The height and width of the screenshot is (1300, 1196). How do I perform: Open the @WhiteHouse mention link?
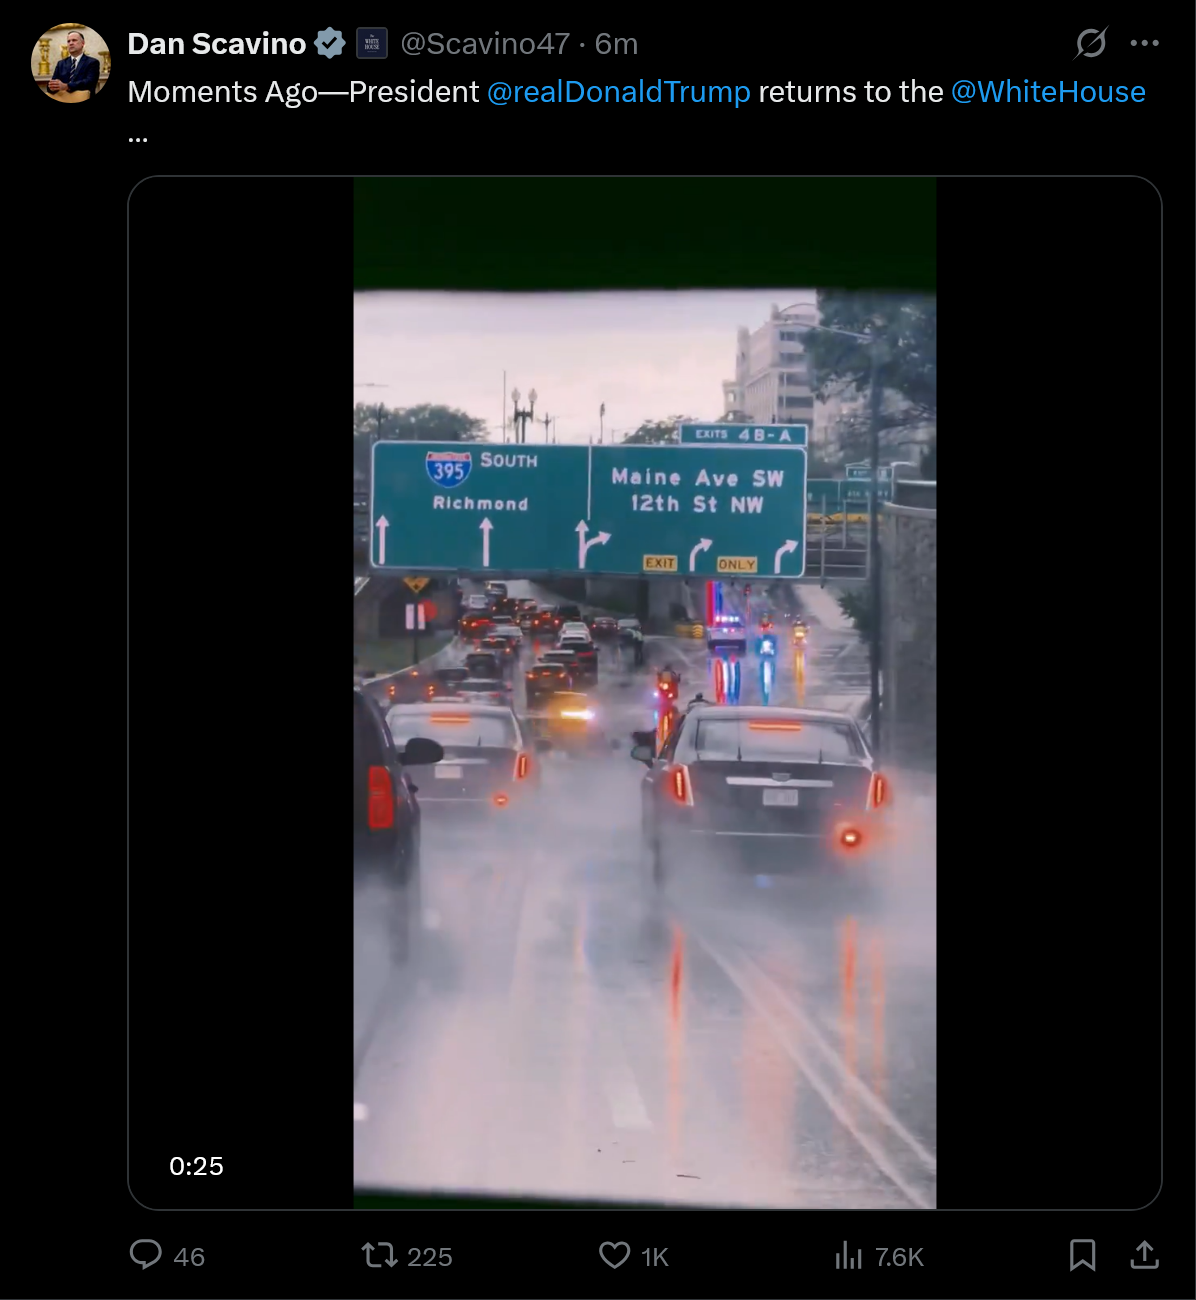click(1048, 92)
